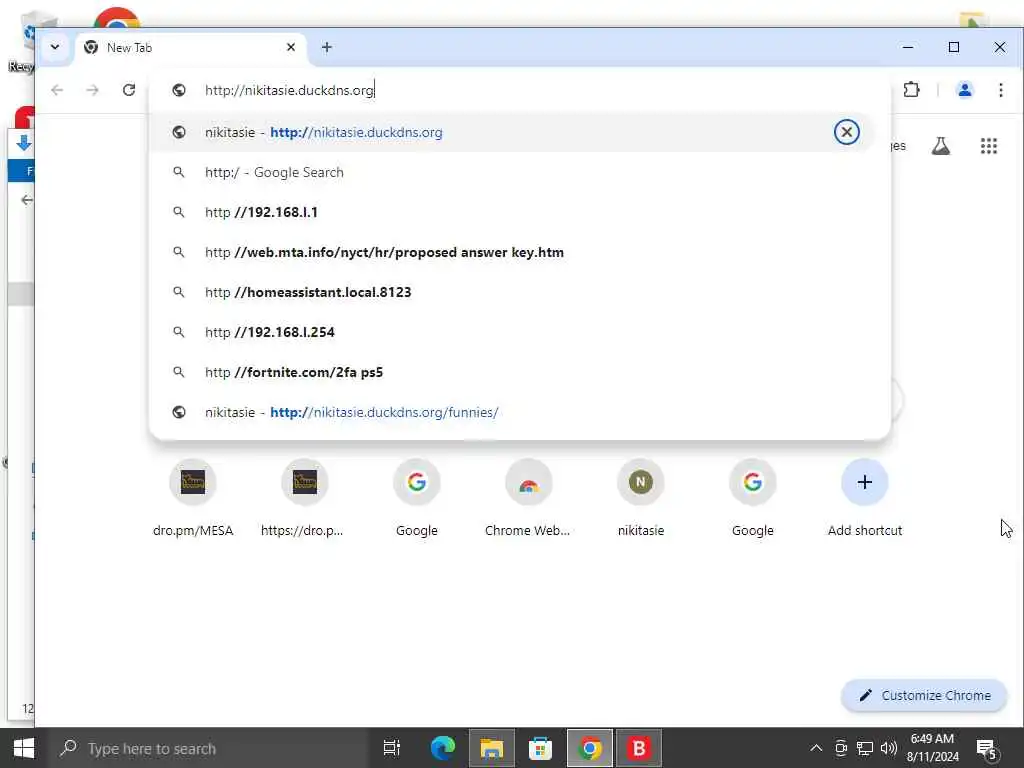The width and height of the screenshot is (1024, 768).
Task: Click the Add shortcut plus tile
Action: click(865, 499)
